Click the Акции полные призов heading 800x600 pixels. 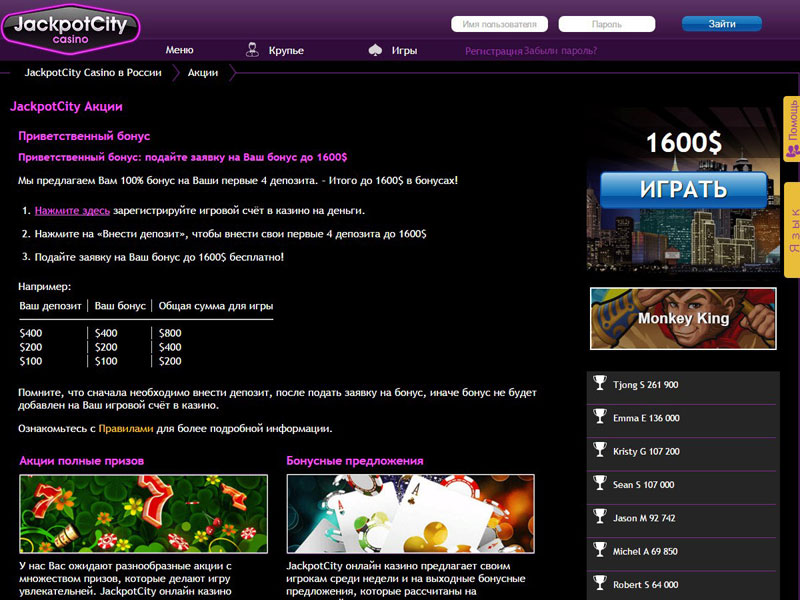[82, 461]
